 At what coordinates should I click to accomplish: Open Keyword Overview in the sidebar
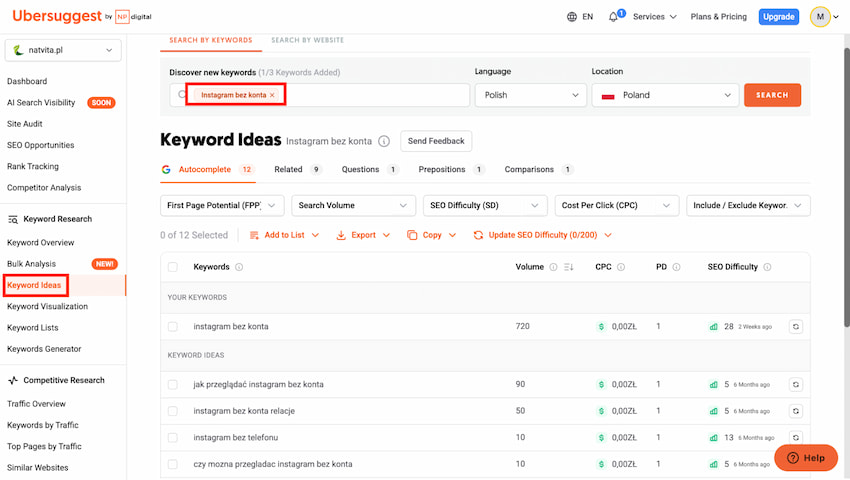coord(41,242)
